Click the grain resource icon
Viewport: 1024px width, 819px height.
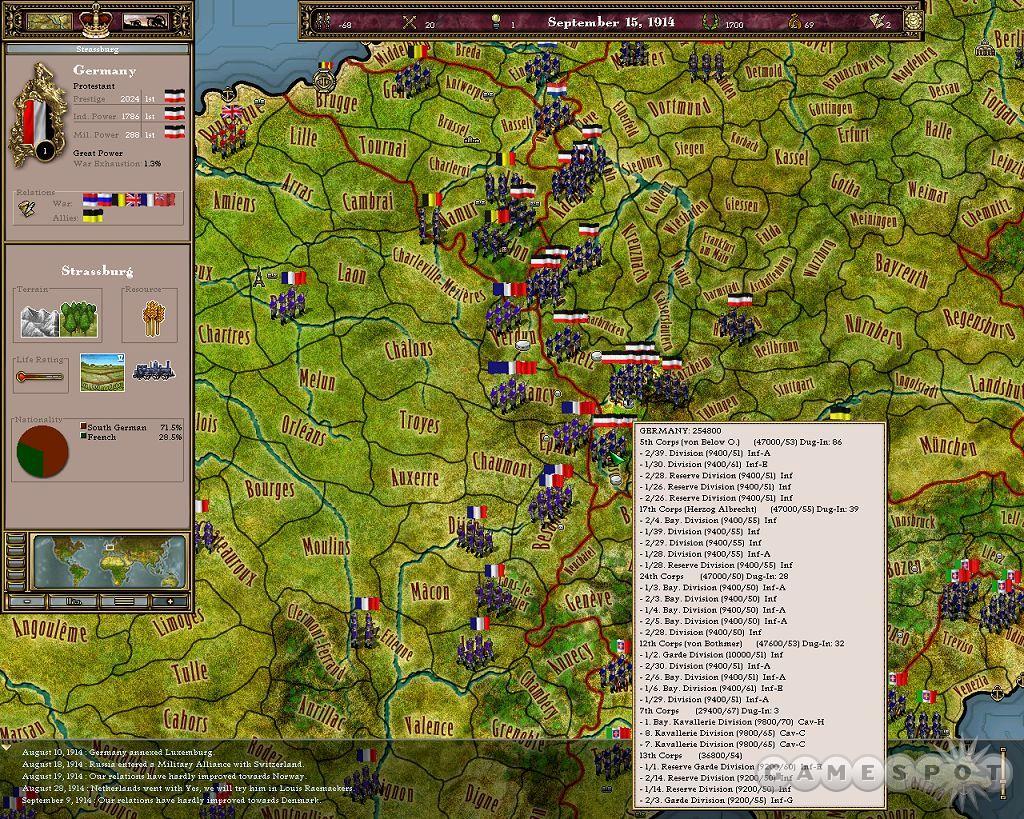tap(152, 317)
